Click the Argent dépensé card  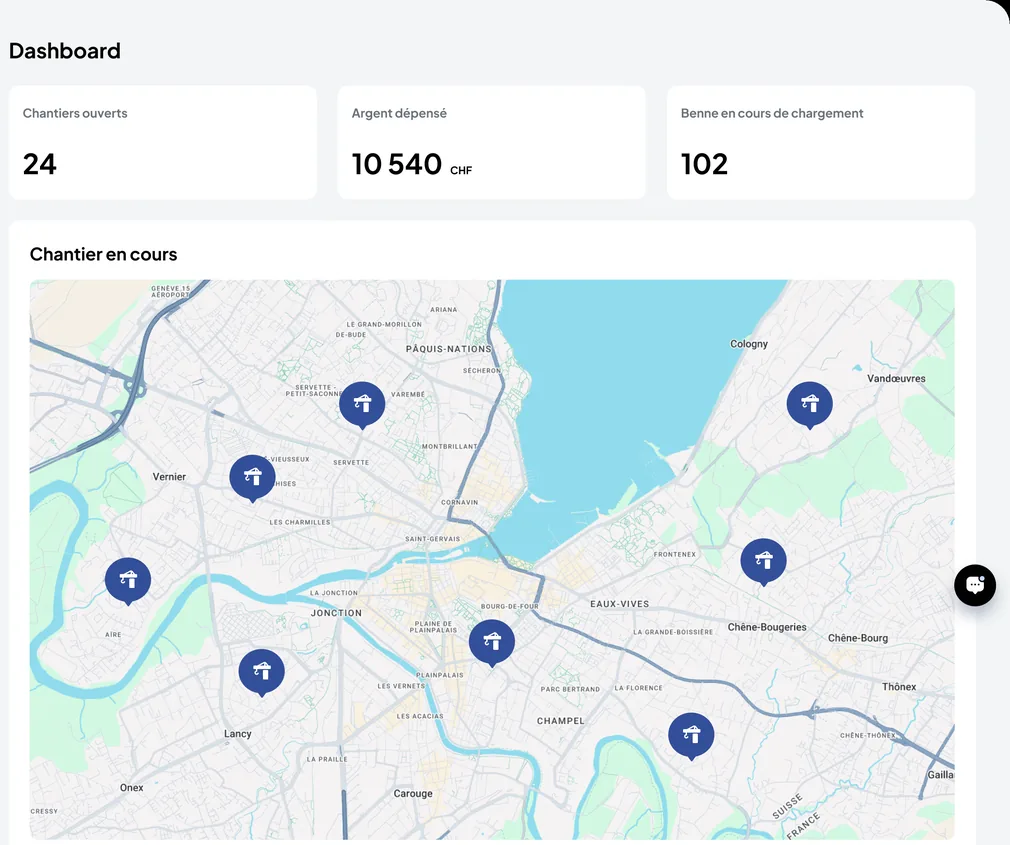click(x=491, y=142)
